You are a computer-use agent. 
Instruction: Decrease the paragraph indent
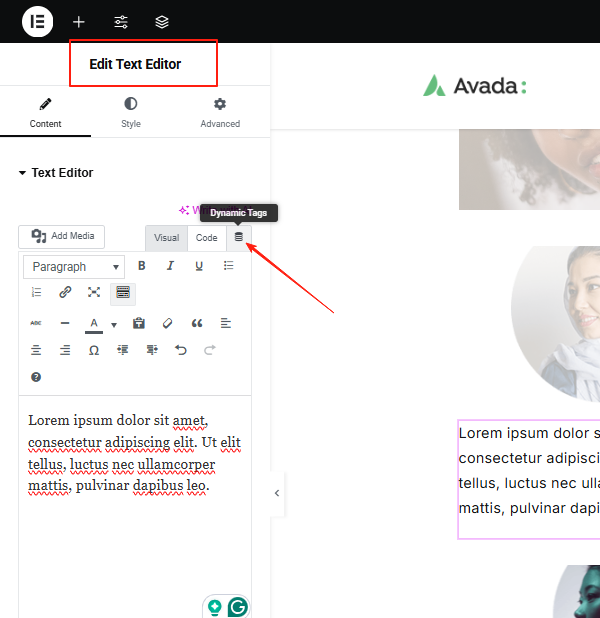(x=123, y=350)
